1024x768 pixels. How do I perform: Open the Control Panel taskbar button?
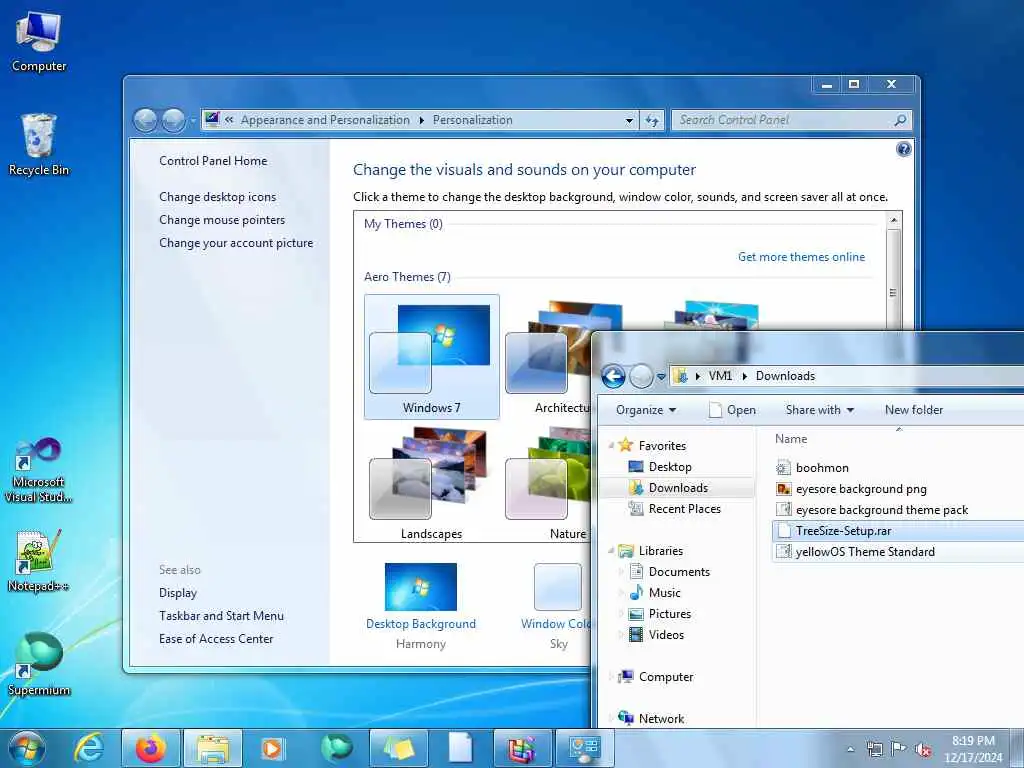[584, 748]
